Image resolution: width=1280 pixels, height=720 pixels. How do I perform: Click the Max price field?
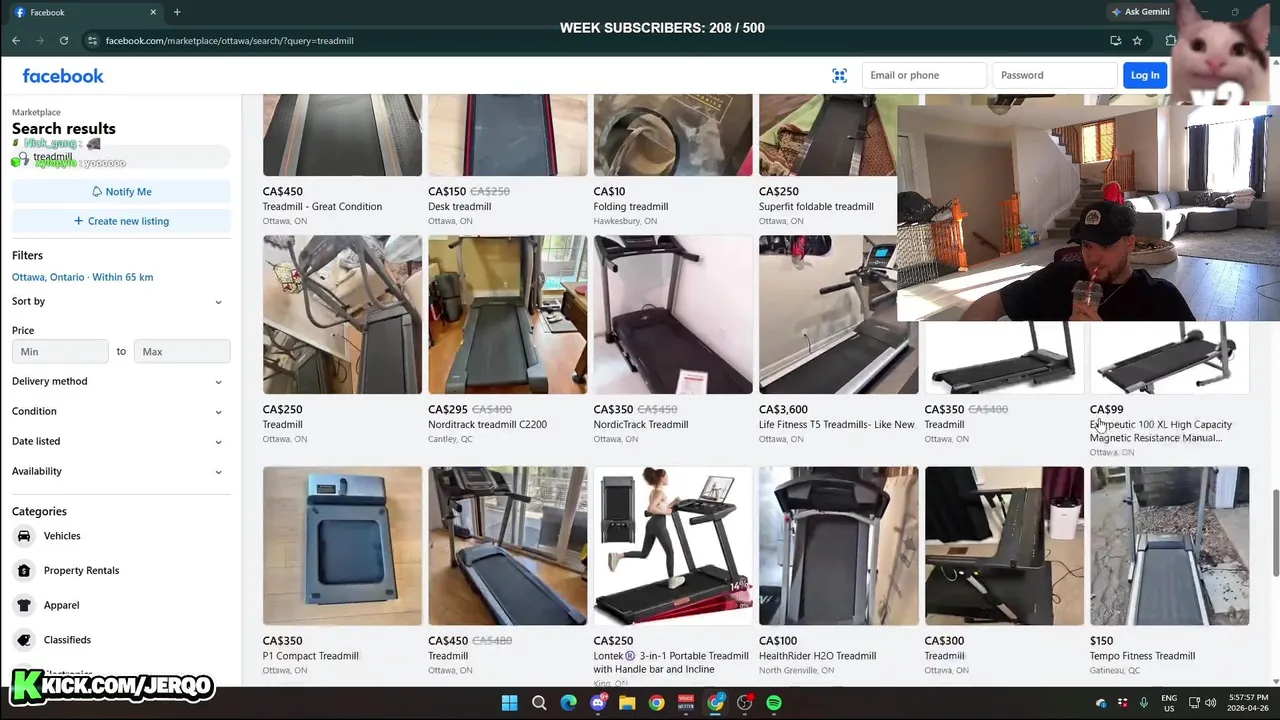[x=182, y=351]
